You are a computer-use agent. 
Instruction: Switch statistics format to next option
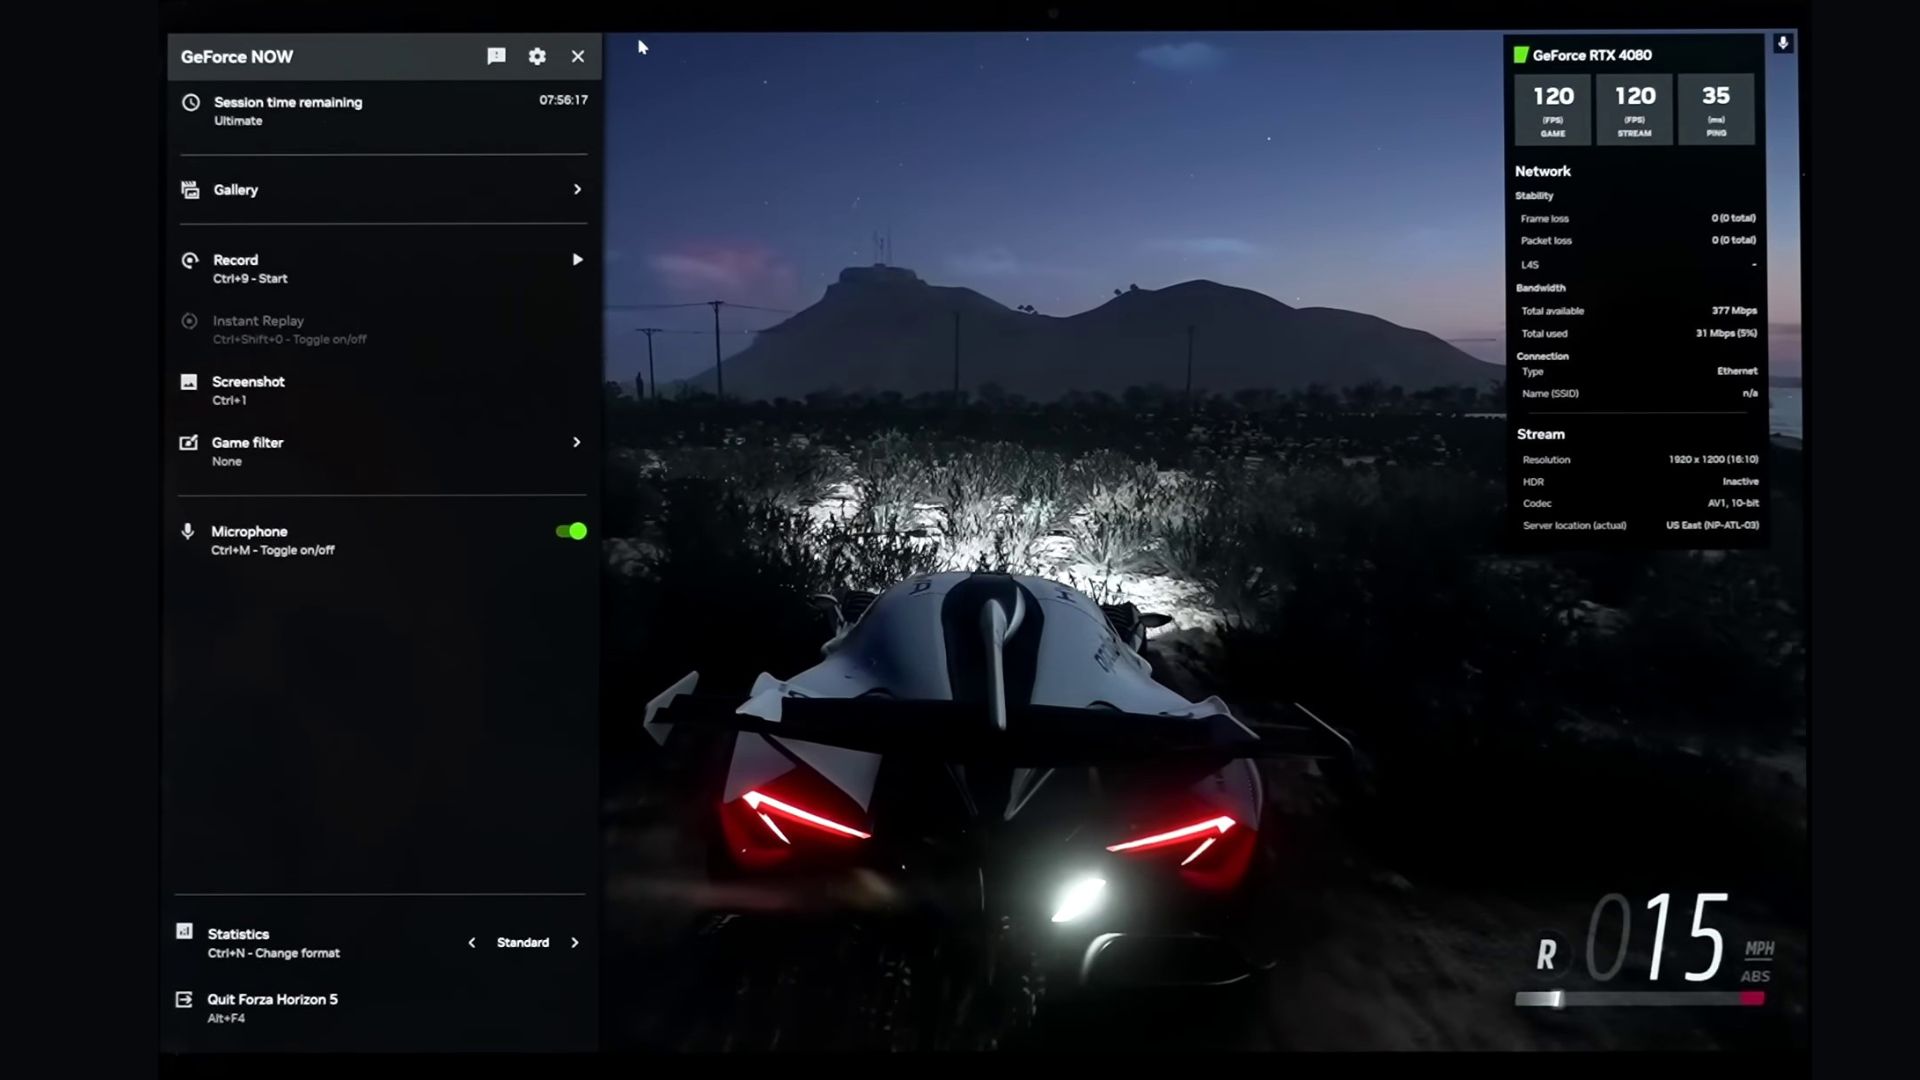tap(575, 942)
